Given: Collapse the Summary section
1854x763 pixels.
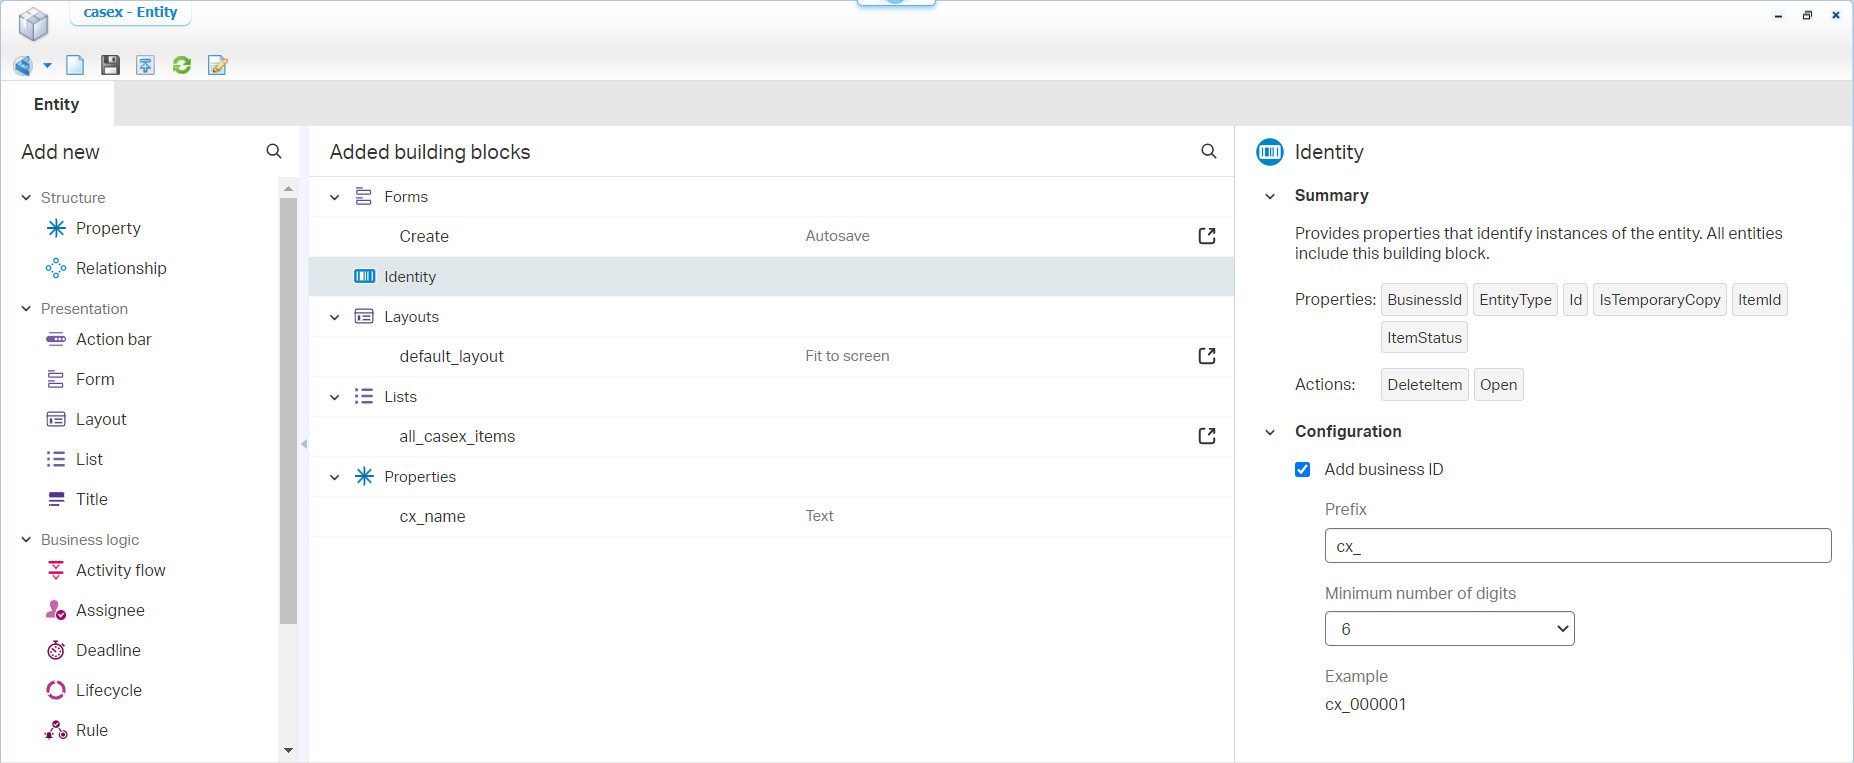Looking at the screenshot, I should 1270,196.
